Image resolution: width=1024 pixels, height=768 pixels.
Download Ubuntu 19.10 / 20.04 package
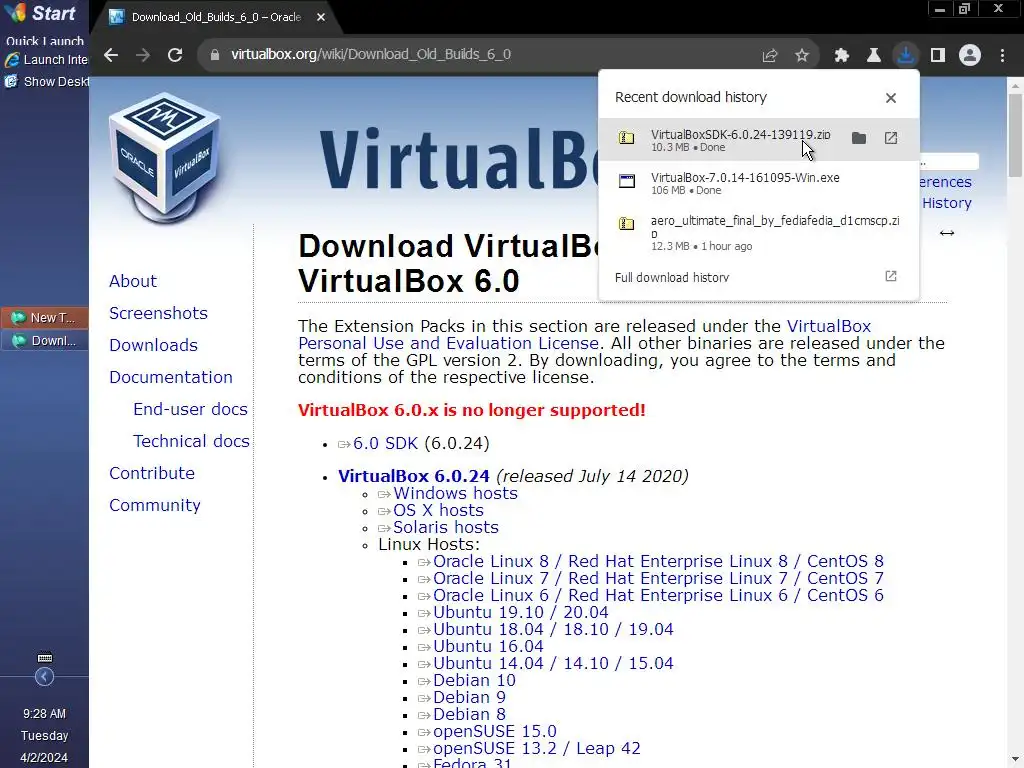[520, 612]
